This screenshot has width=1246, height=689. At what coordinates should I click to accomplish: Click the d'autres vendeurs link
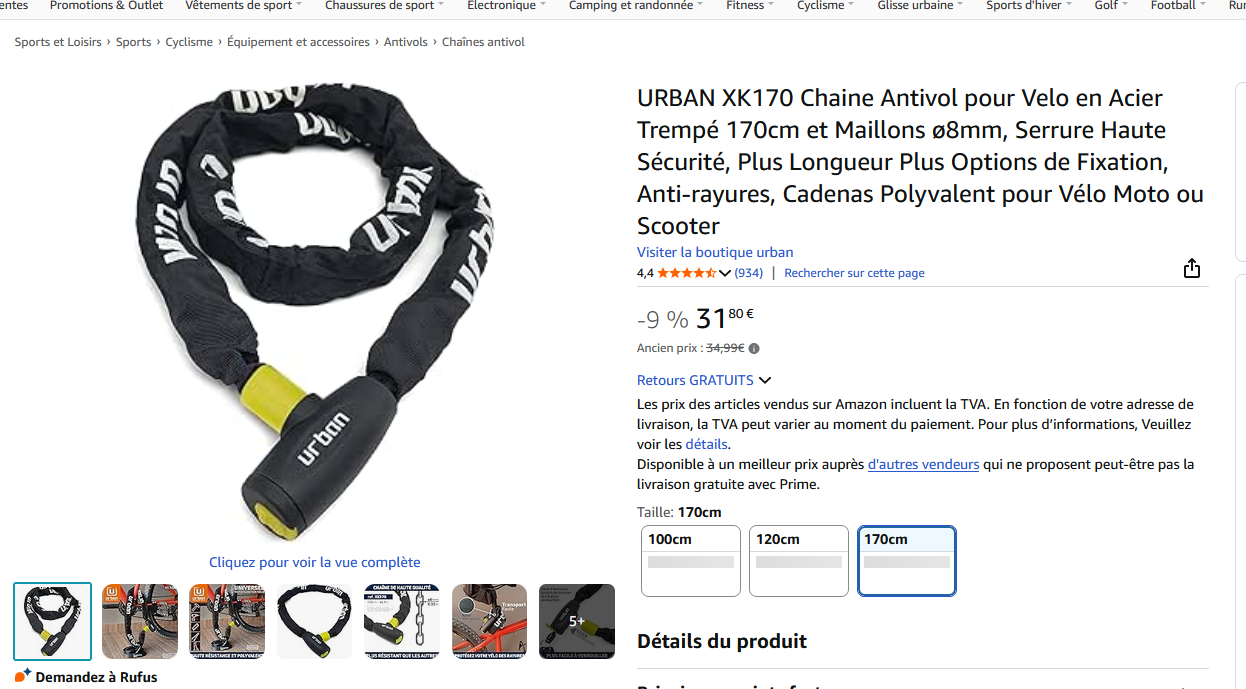[923, 464]
